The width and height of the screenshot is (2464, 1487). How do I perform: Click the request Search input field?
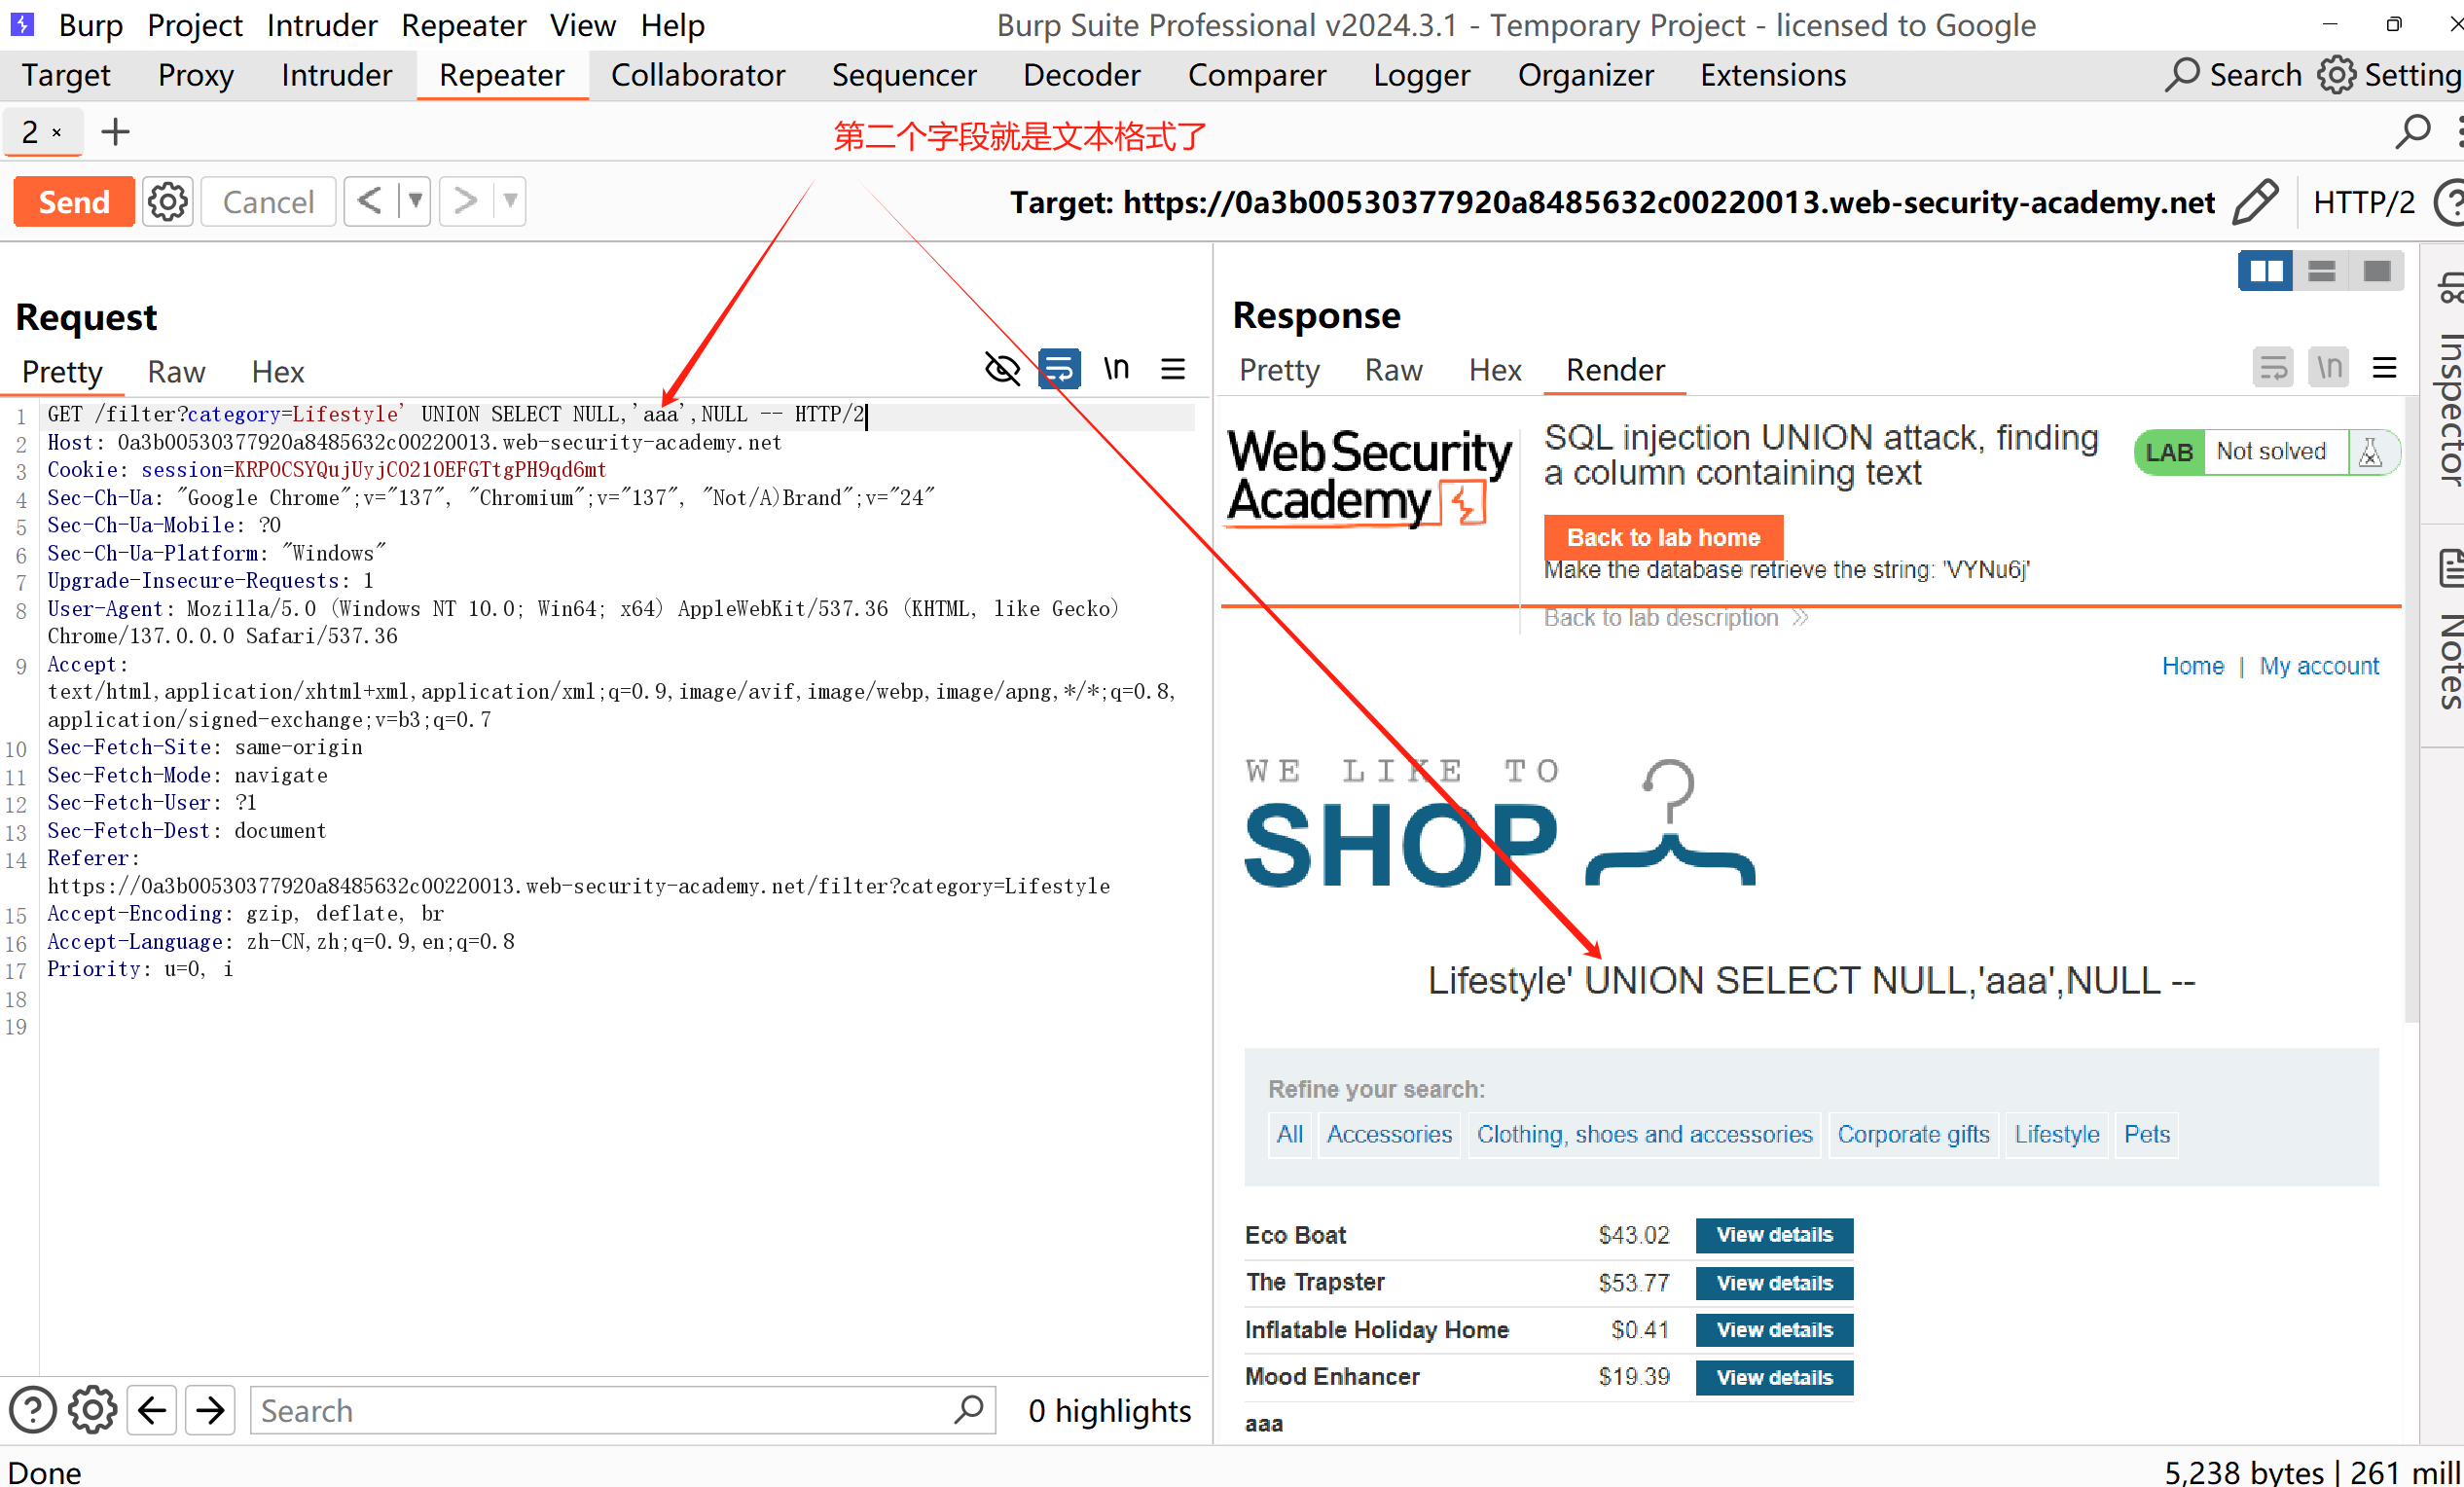(x=600, y=1410)
